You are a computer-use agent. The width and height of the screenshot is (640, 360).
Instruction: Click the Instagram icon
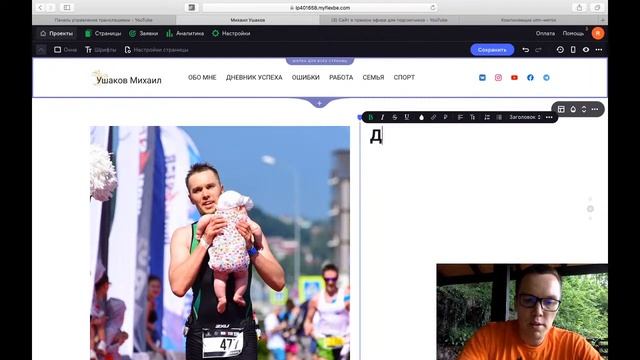tap(498, 78)
